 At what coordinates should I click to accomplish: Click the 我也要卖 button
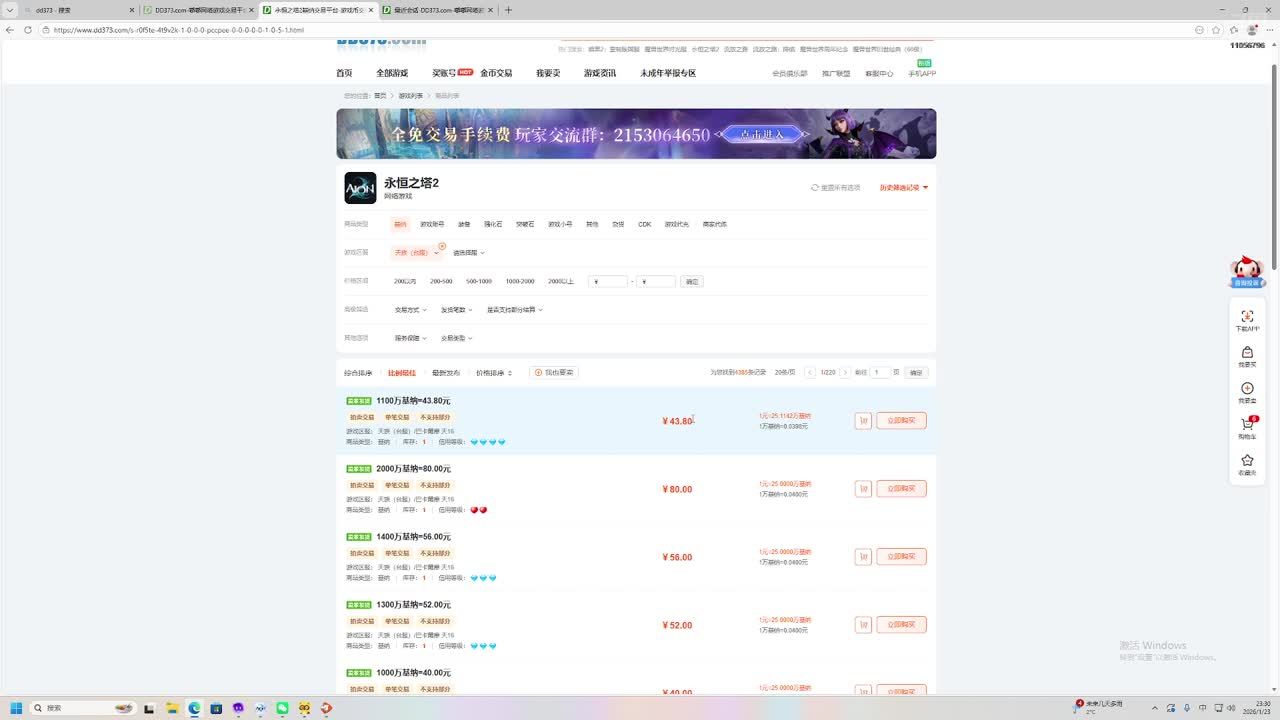tap(554, 373)
